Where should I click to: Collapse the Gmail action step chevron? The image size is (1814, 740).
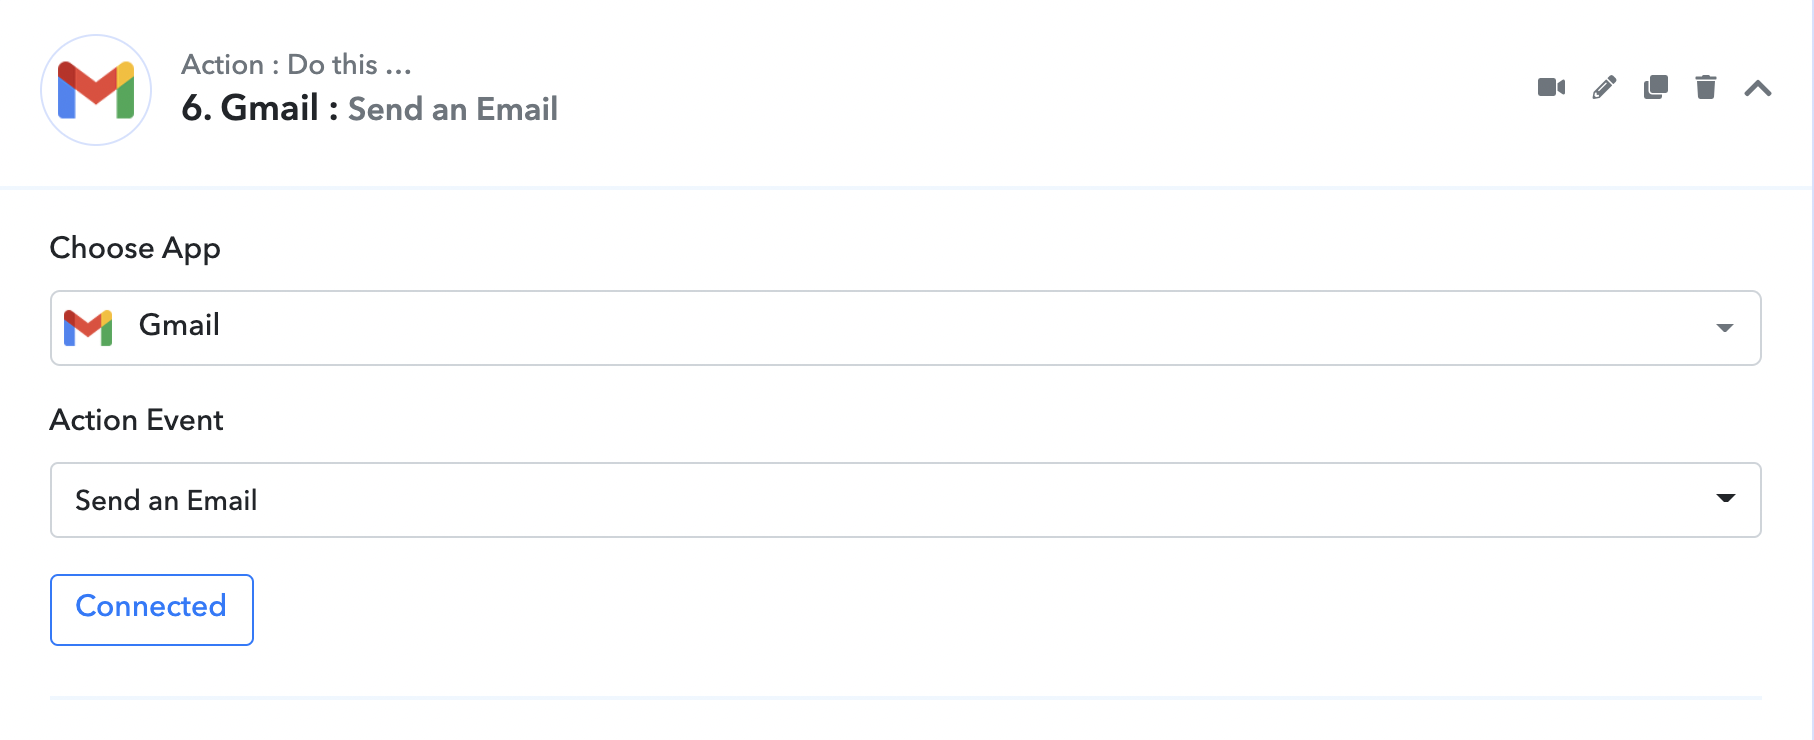[x=1758, y=89]
